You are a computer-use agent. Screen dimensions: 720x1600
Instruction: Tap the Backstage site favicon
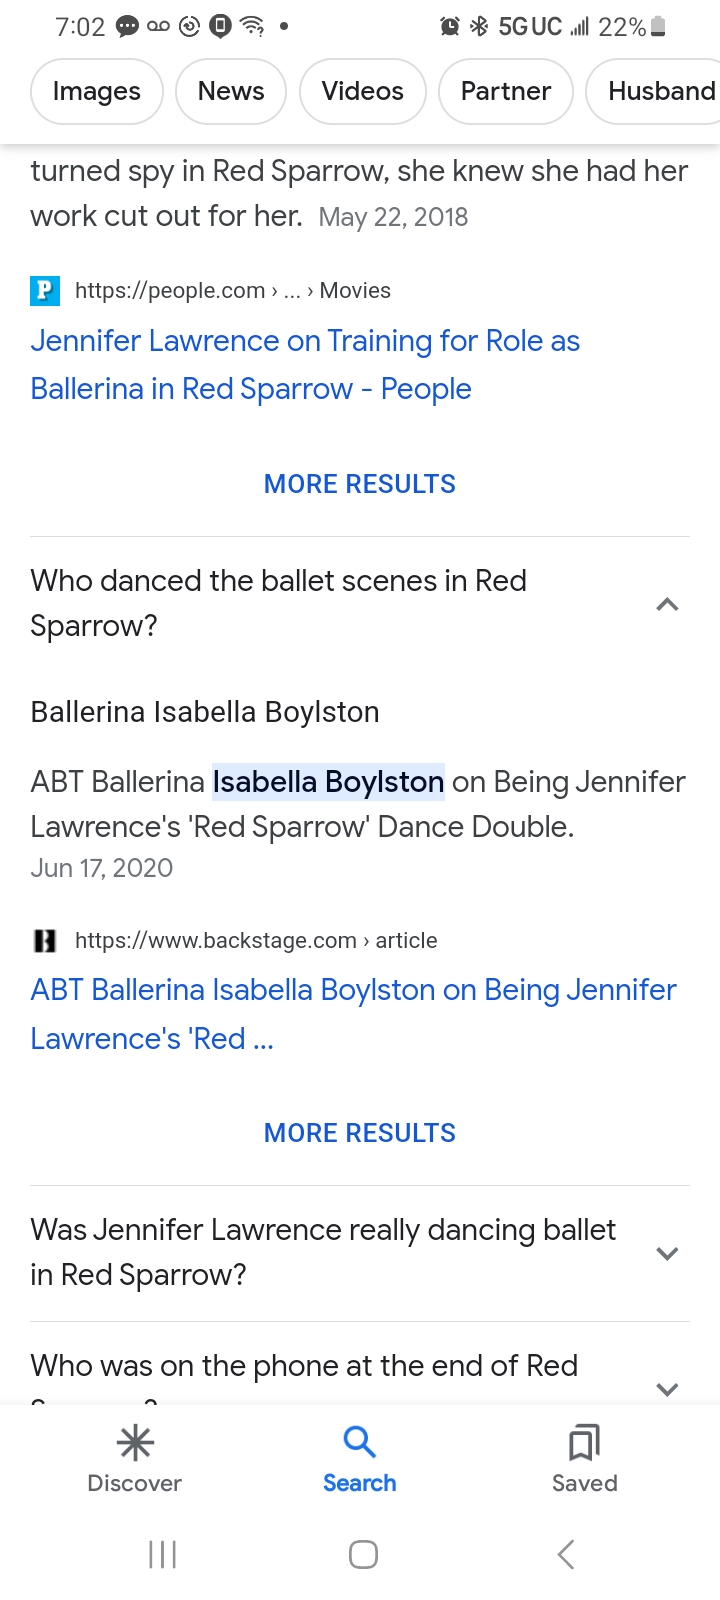[45, 941]
